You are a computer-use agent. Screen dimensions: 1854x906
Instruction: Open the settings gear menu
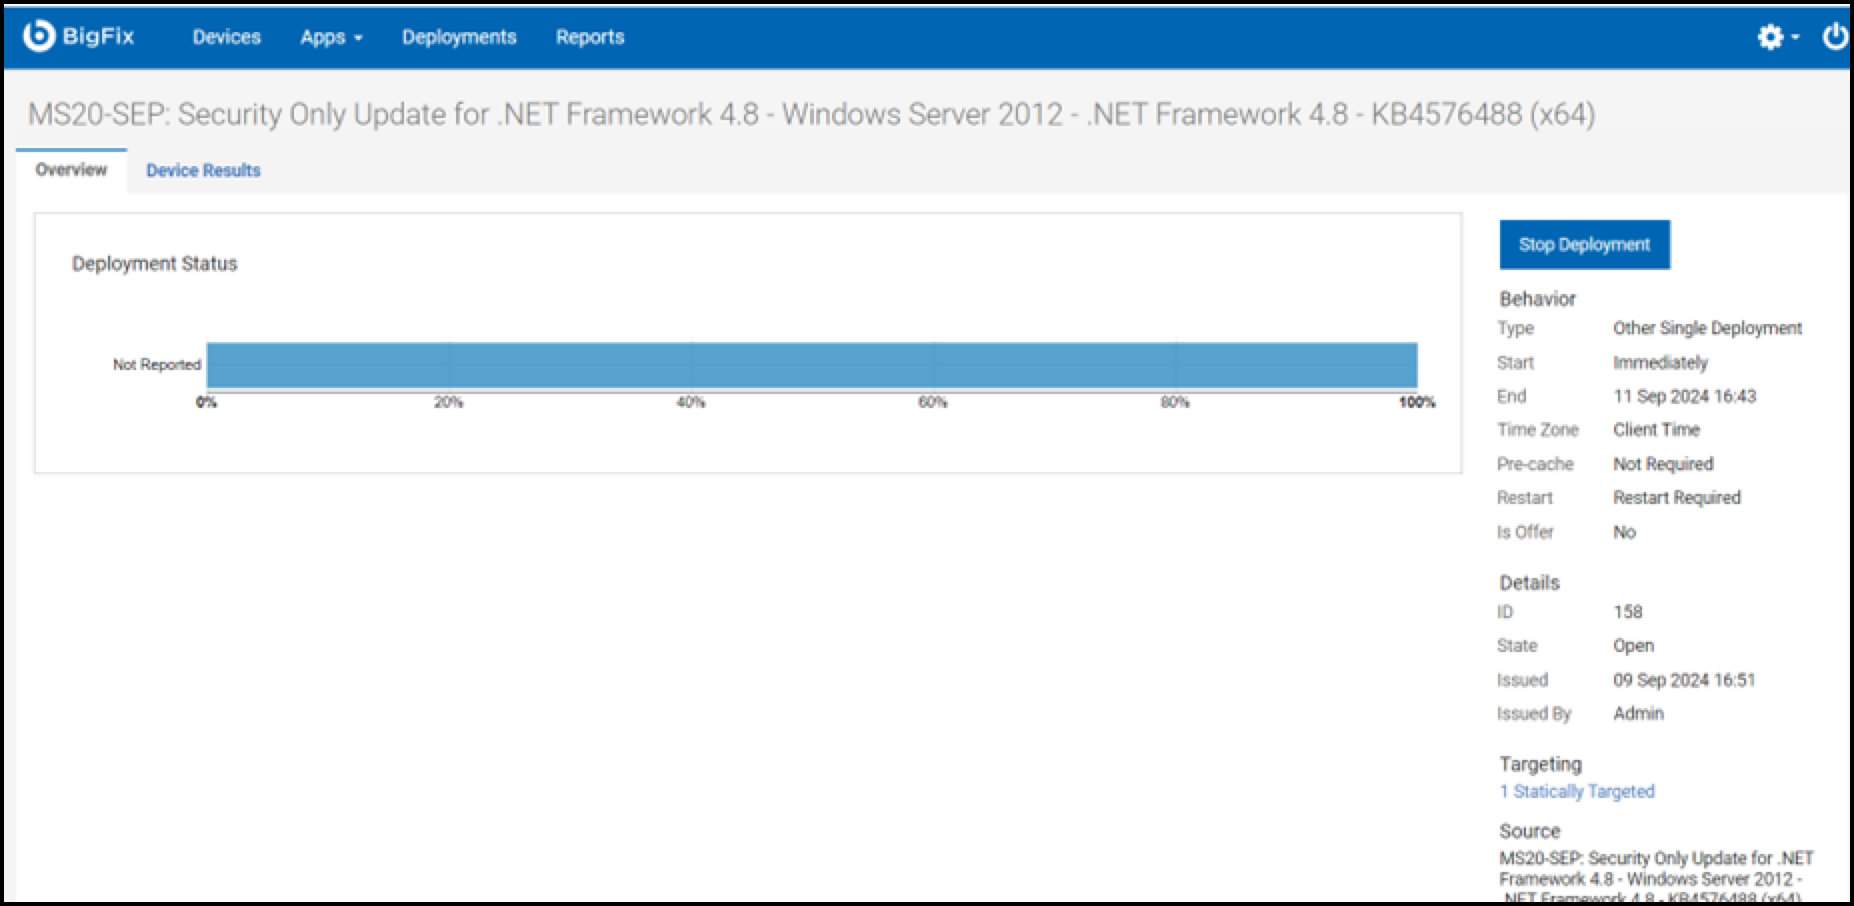pyautogui.click(x=1770, y=37)
